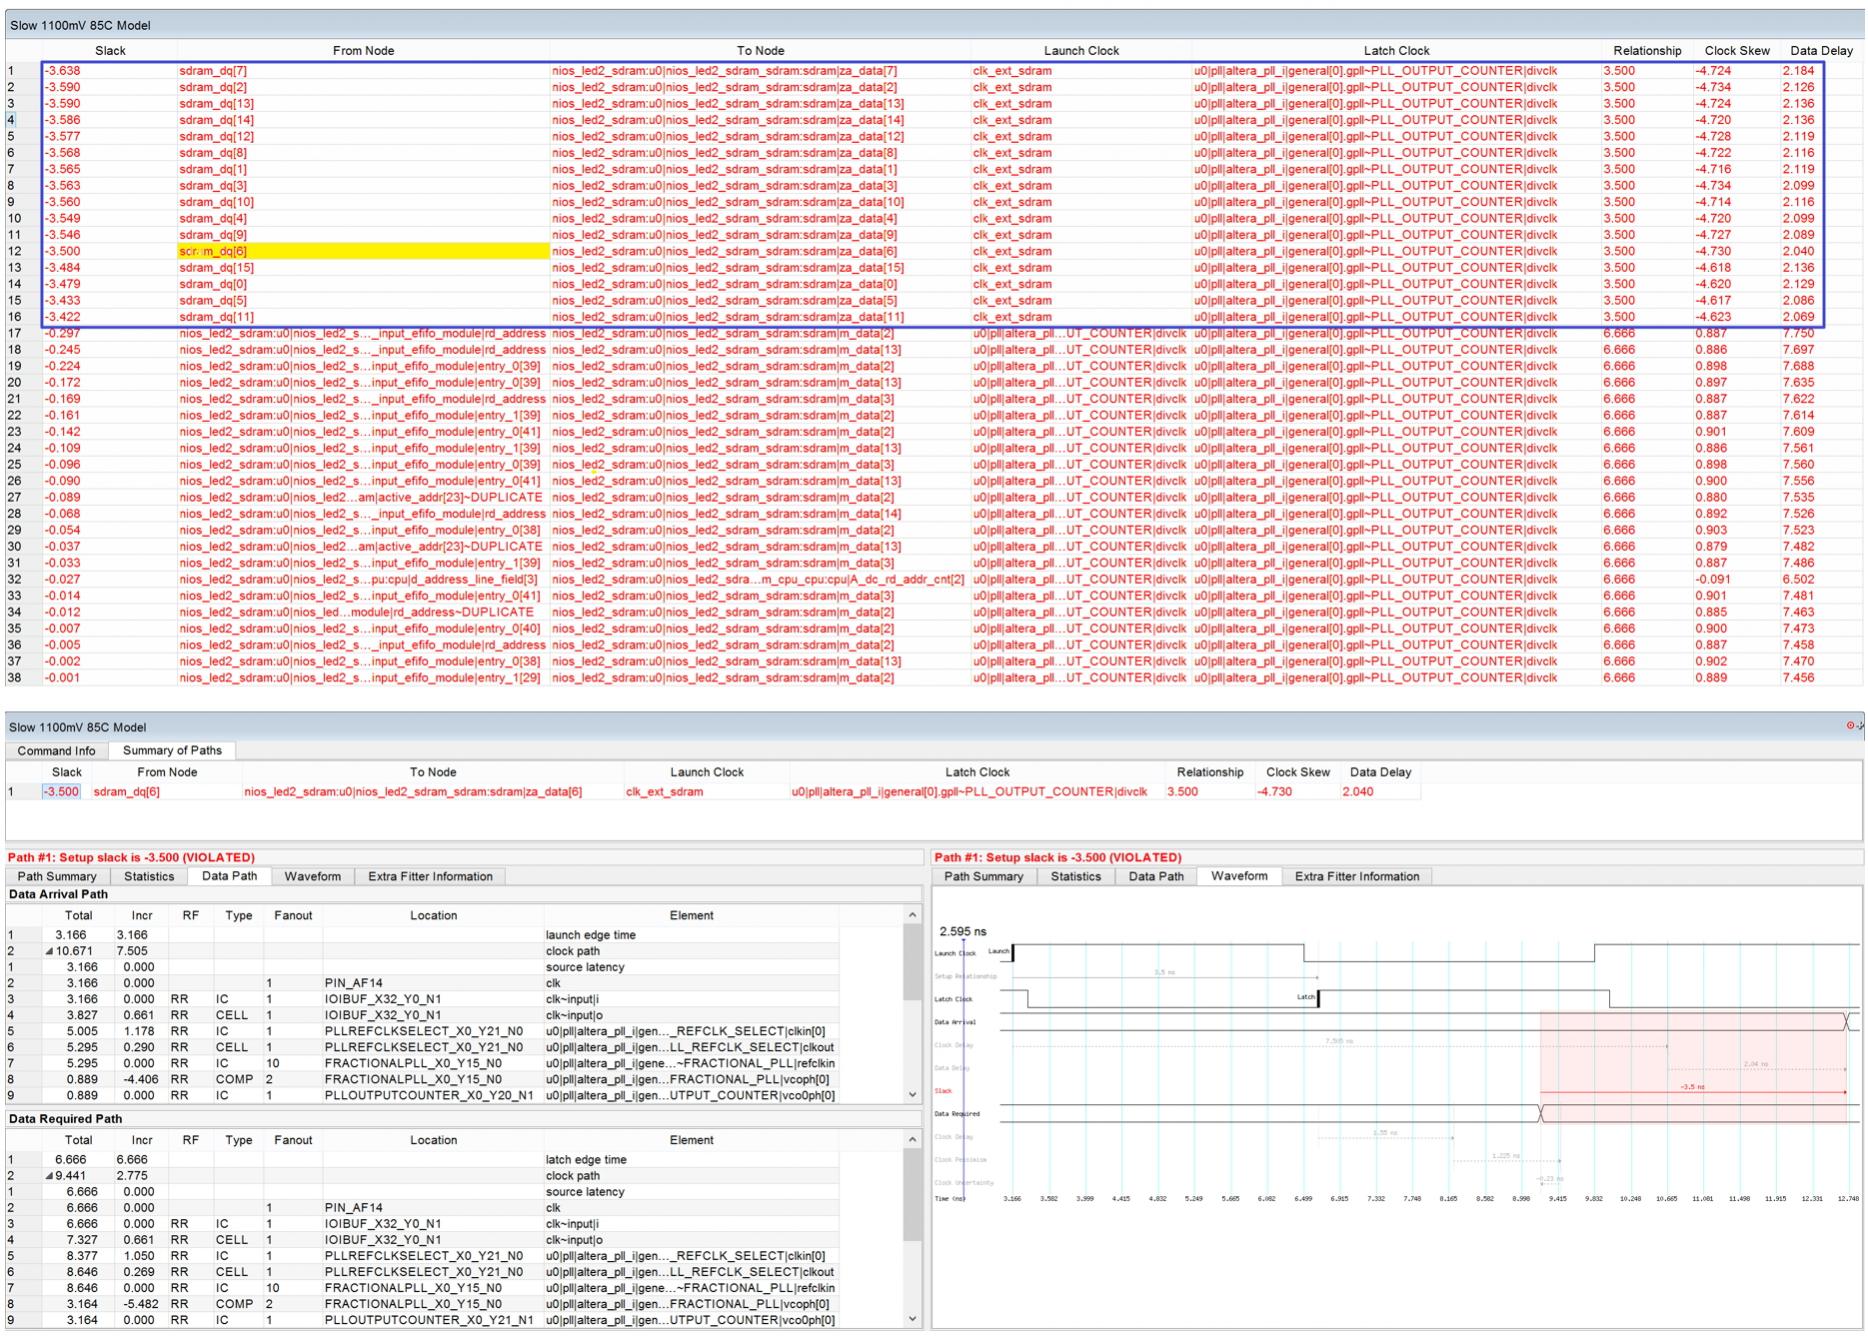Open Extra Fitter Information tab in right pane
This screenshot has width=1868, height=1339.
coord(1357,877)
